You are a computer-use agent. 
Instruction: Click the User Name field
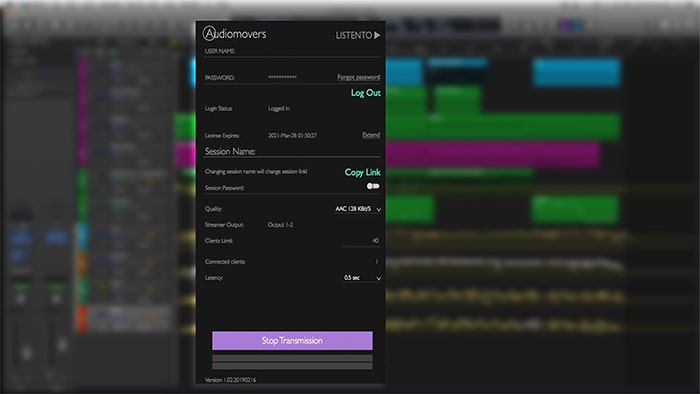click(292, 51)
